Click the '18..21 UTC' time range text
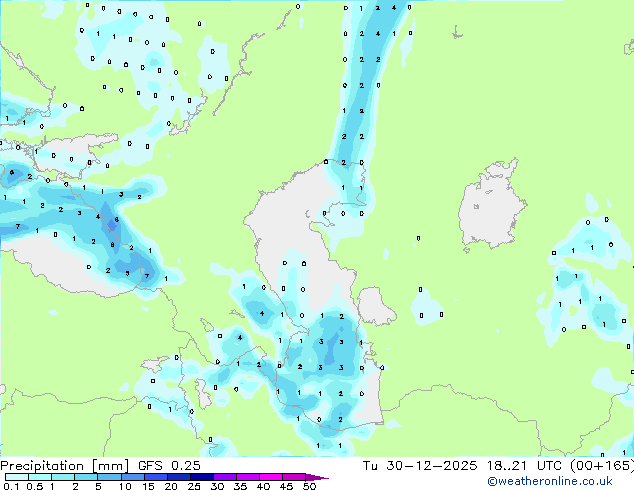Viewport: 634px width, 490px height. click(524, 466)
